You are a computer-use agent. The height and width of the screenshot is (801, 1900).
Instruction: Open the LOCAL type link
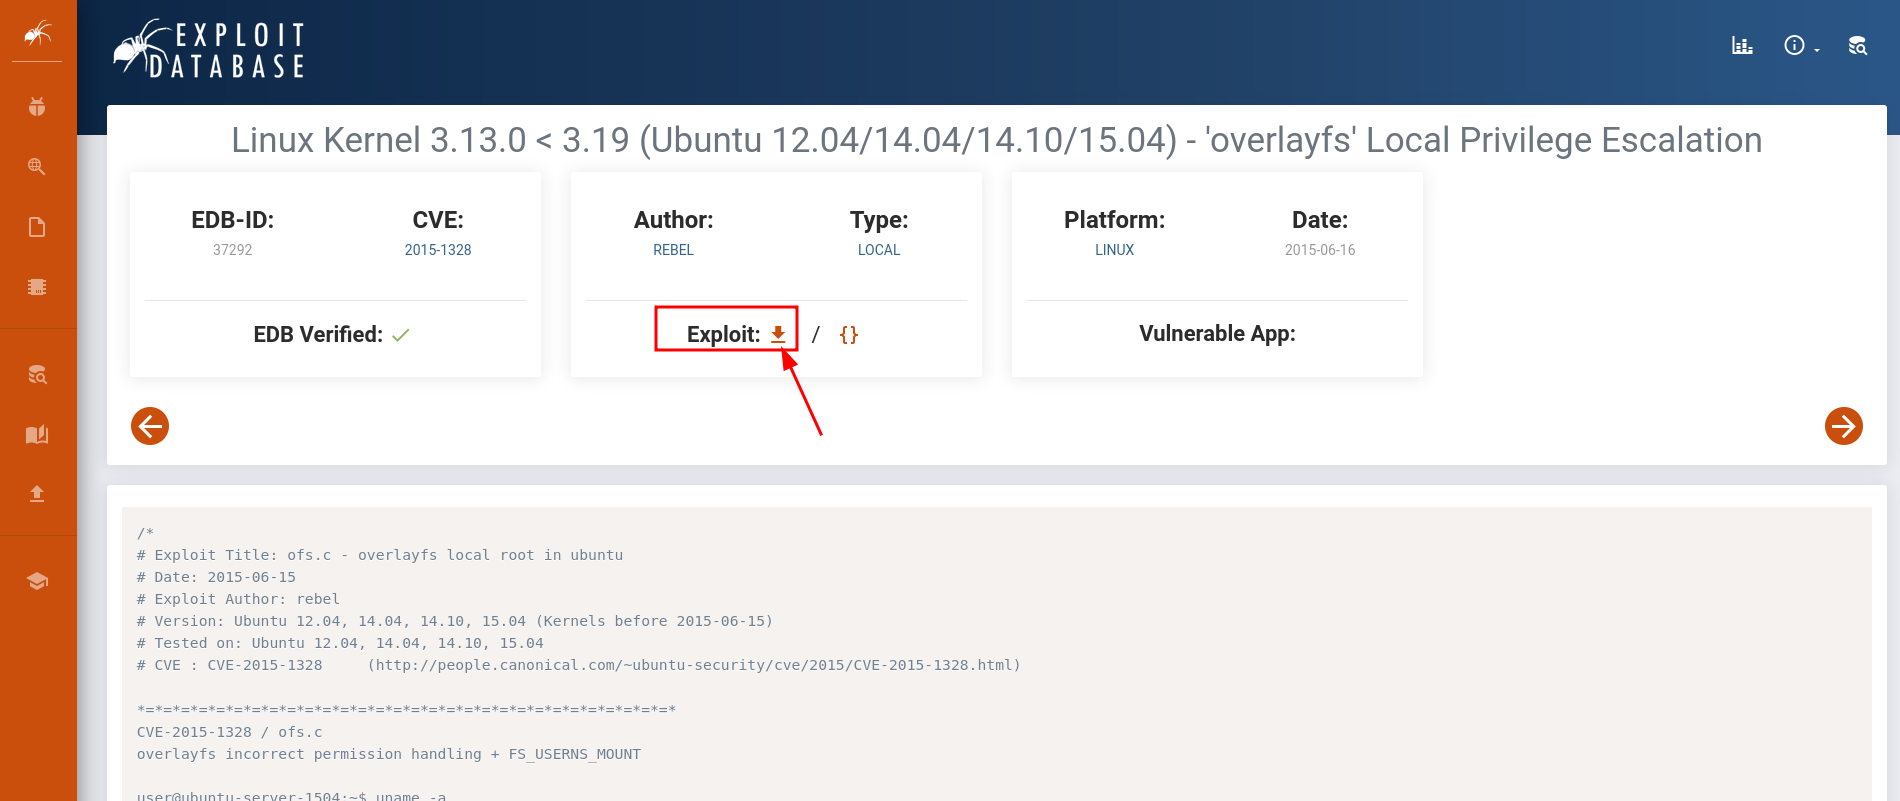tap(879, 250)
